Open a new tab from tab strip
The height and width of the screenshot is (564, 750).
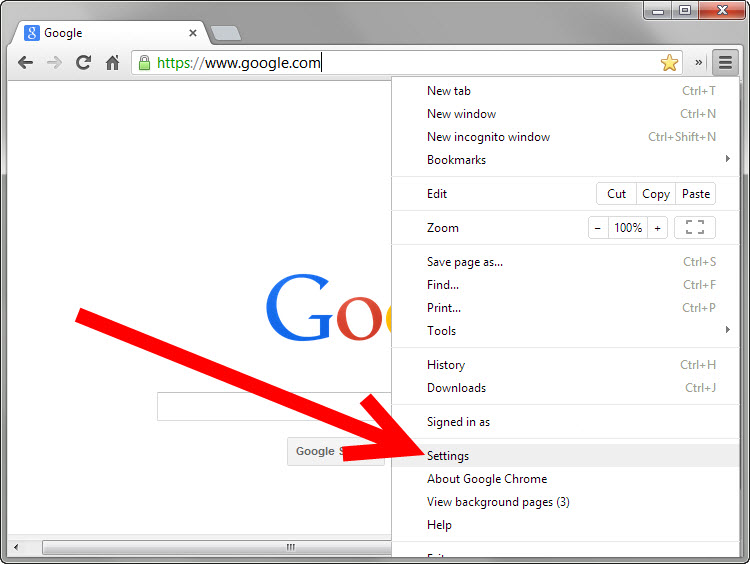(226, 33)
